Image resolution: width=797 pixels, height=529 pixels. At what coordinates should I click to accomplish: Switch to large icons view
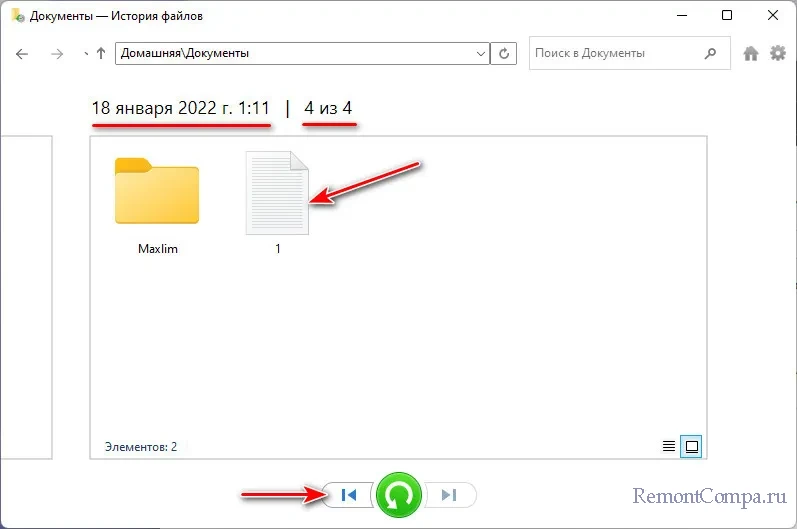point(690,446)
